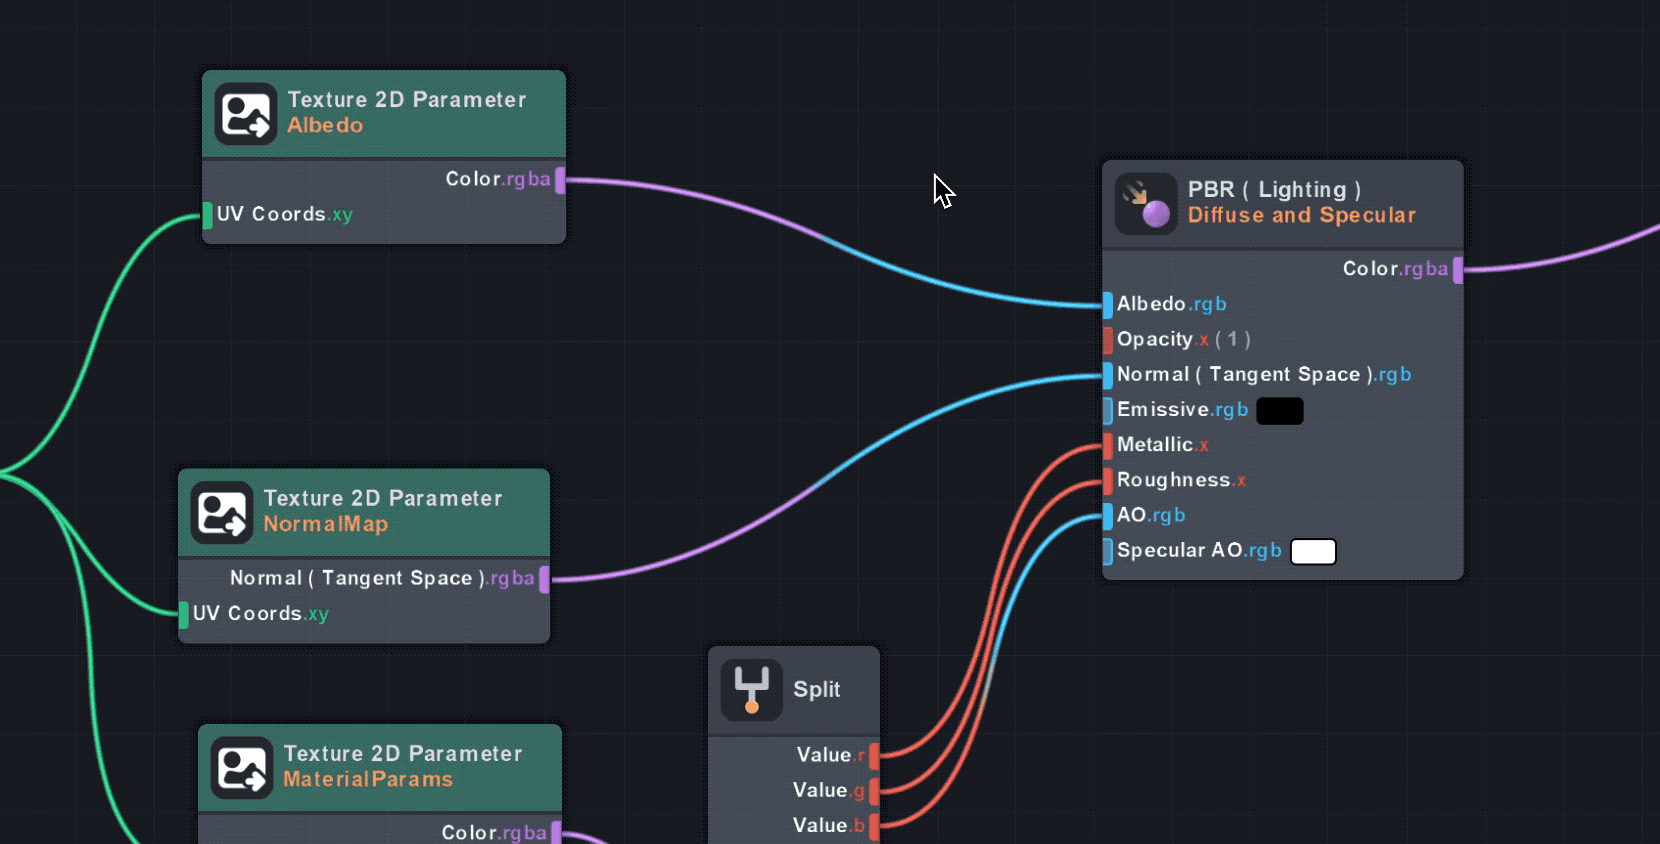The height and width of the screenshot is (844, 1660).
Task: Click the Split node fork icon
Action: (x=751, y=690)
